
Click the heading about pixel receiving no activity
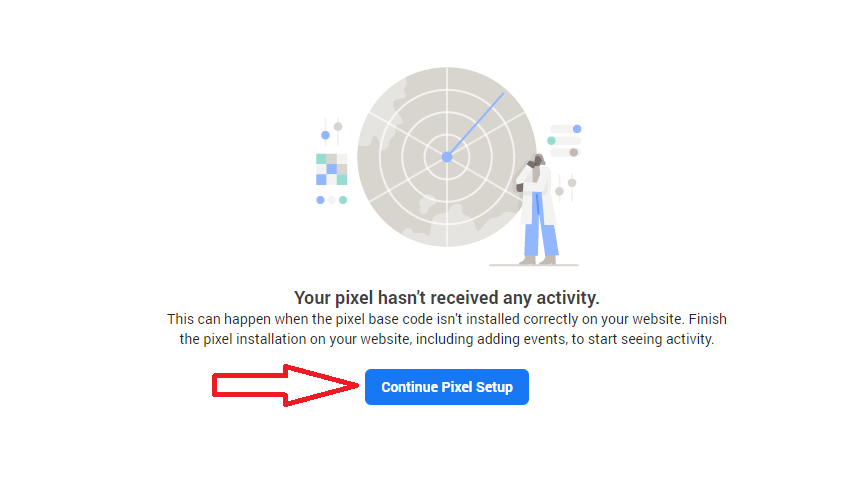pyautogui.click(x=446, y=298)
